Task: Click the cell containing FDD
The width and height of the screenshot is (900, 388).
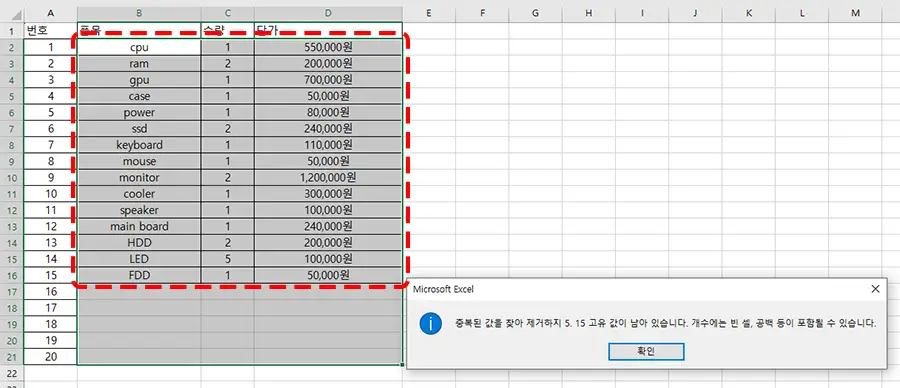Action: click(139, 276)
